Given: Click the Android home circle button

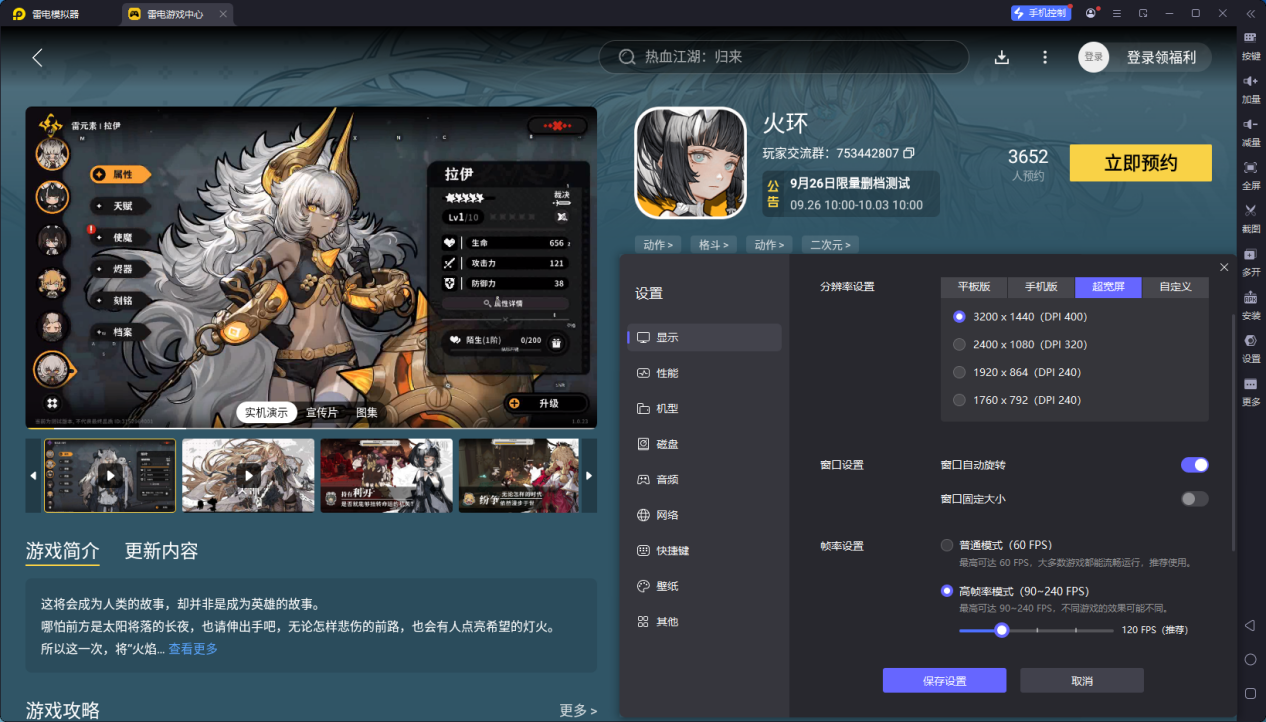Looking at the screenshot, I should click(1250, 659).
